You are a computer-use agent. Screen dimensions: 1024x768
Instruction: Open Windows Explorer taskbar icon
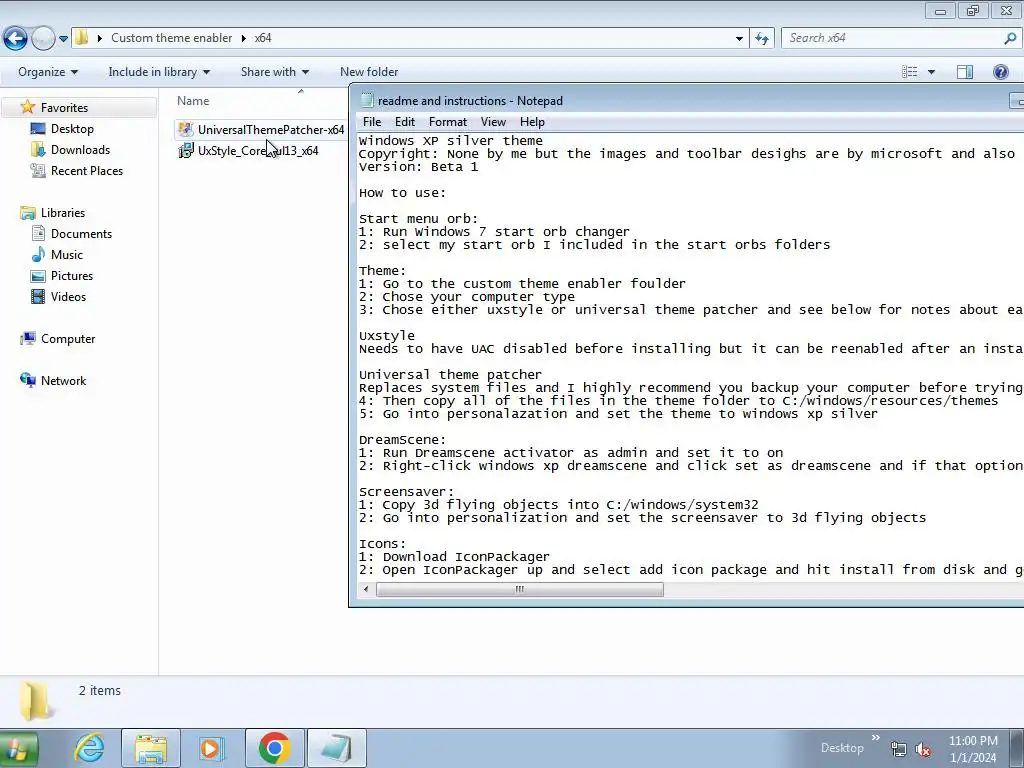151,748
